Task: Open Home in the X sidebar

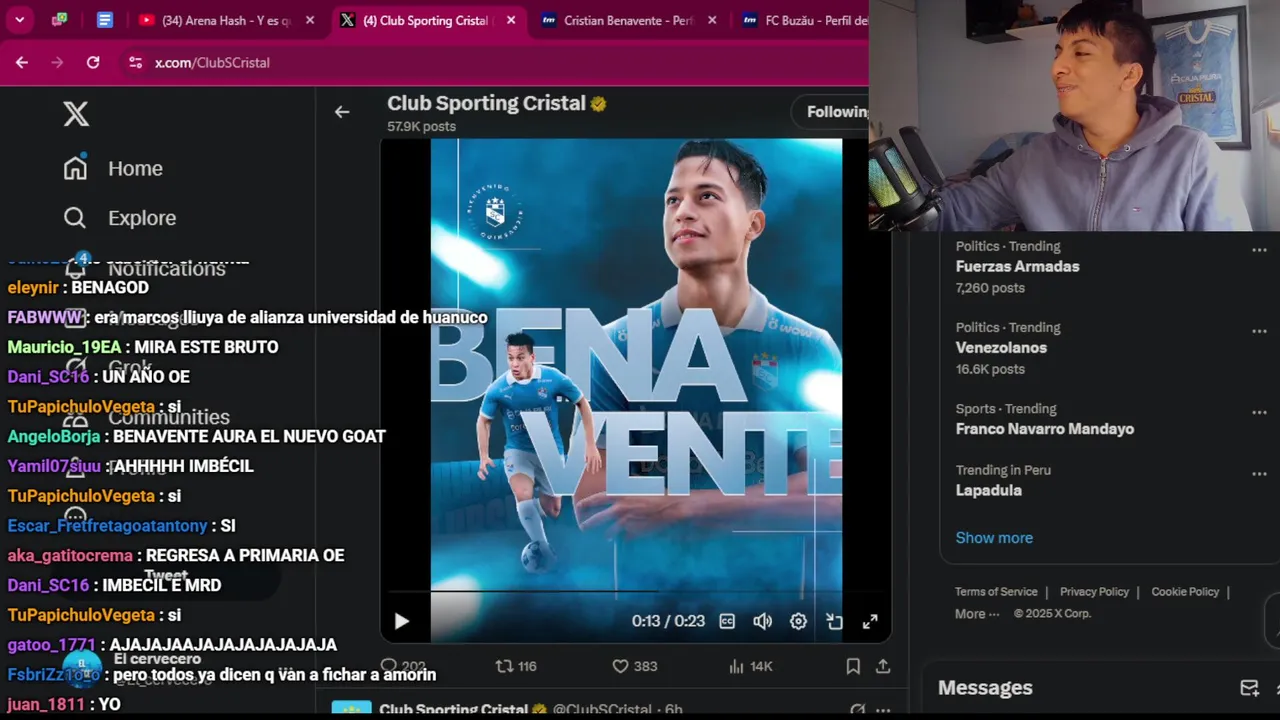Action: [x=112, y=168]
